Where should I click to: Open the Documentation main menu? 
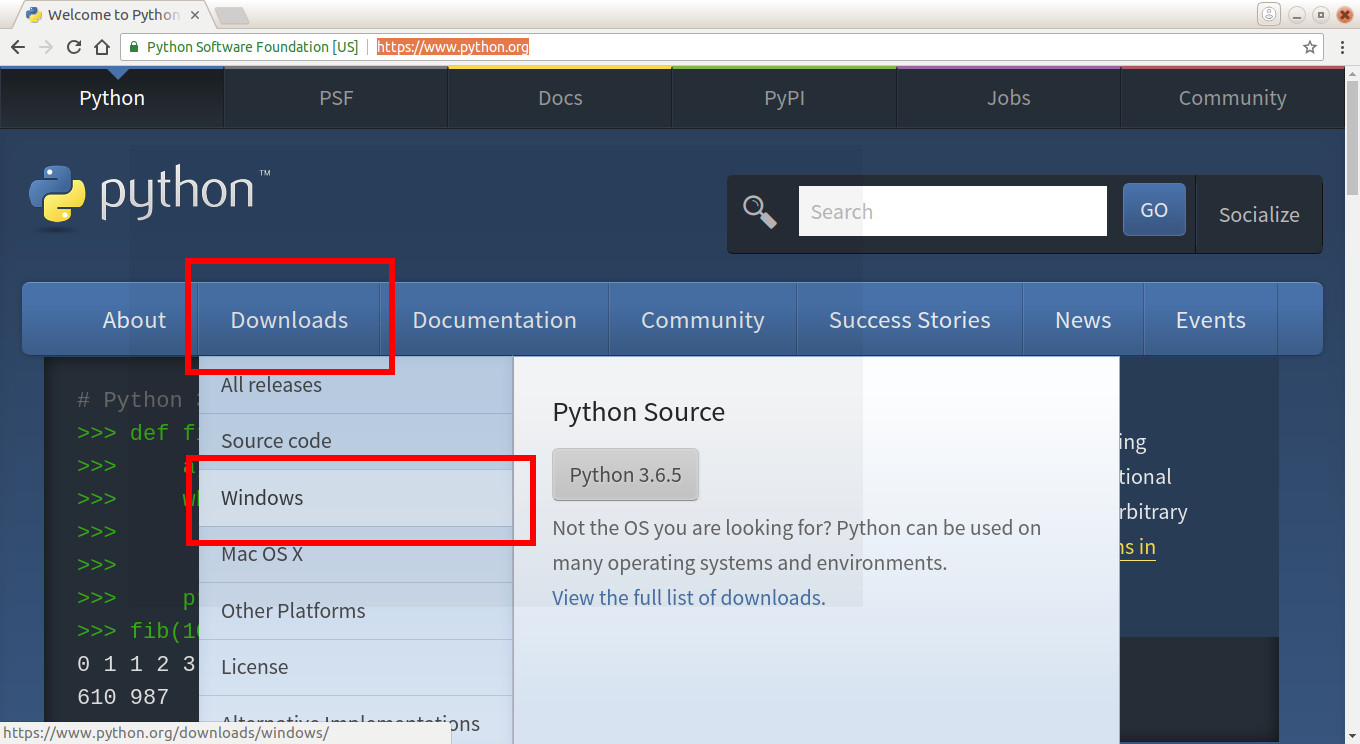494,320
